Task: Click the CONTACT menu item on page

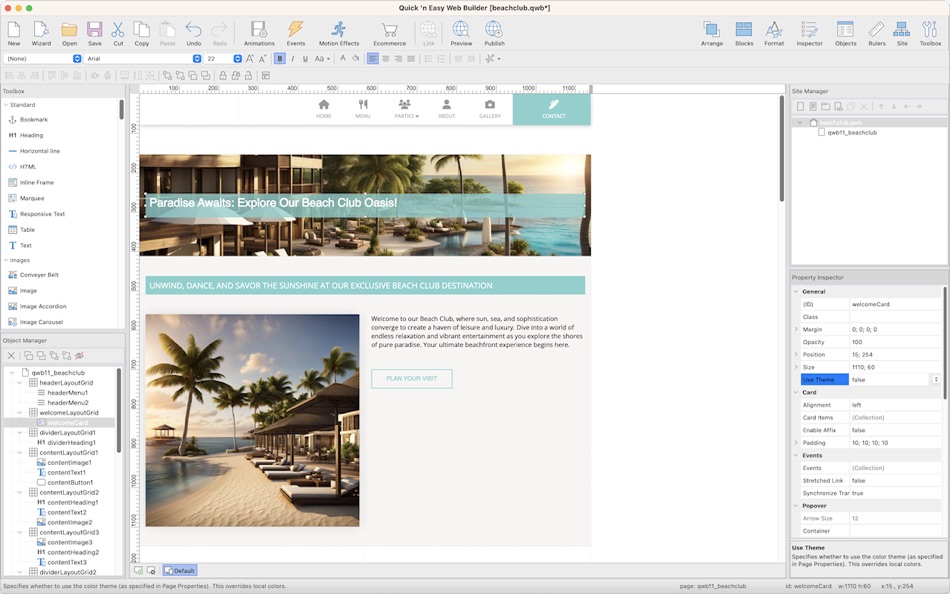Action: pos(553,109)
